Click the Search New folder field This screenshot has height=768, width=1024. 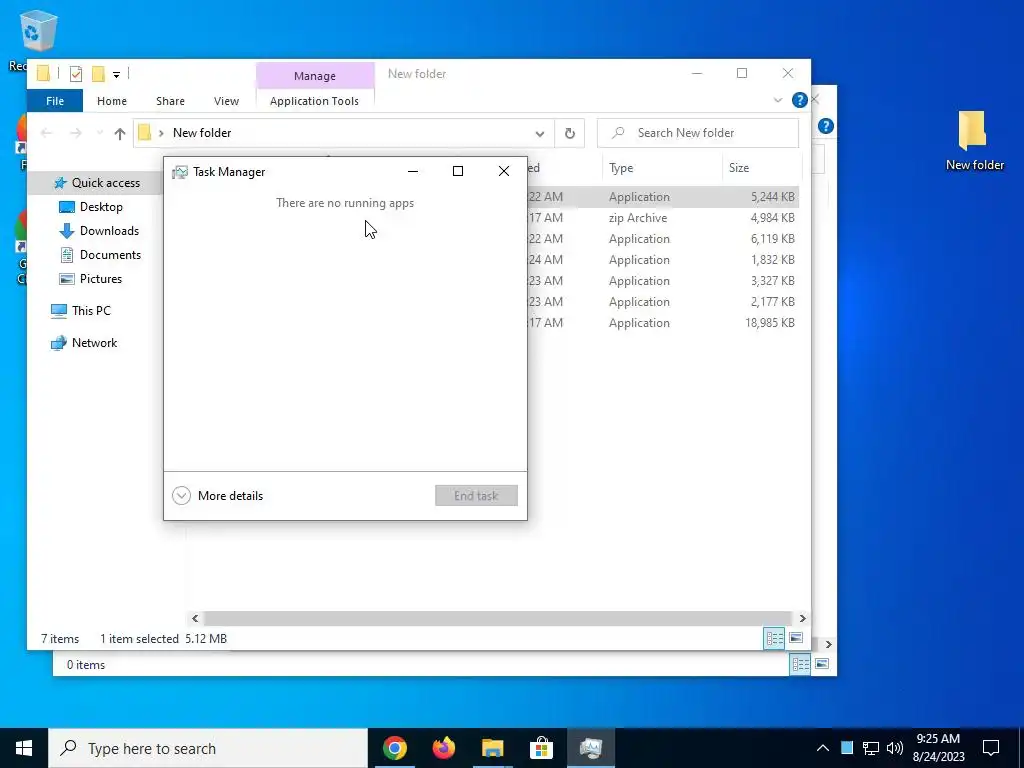(697, 133)
